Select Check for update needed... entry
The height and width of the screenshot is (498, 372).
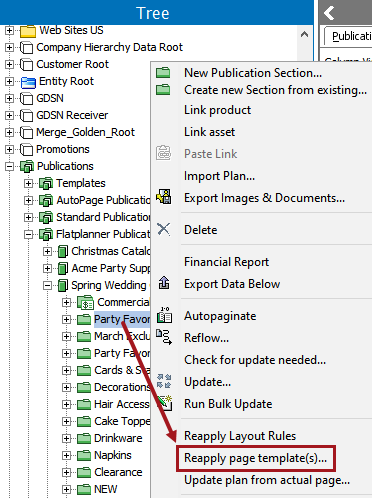click(255, 360)
